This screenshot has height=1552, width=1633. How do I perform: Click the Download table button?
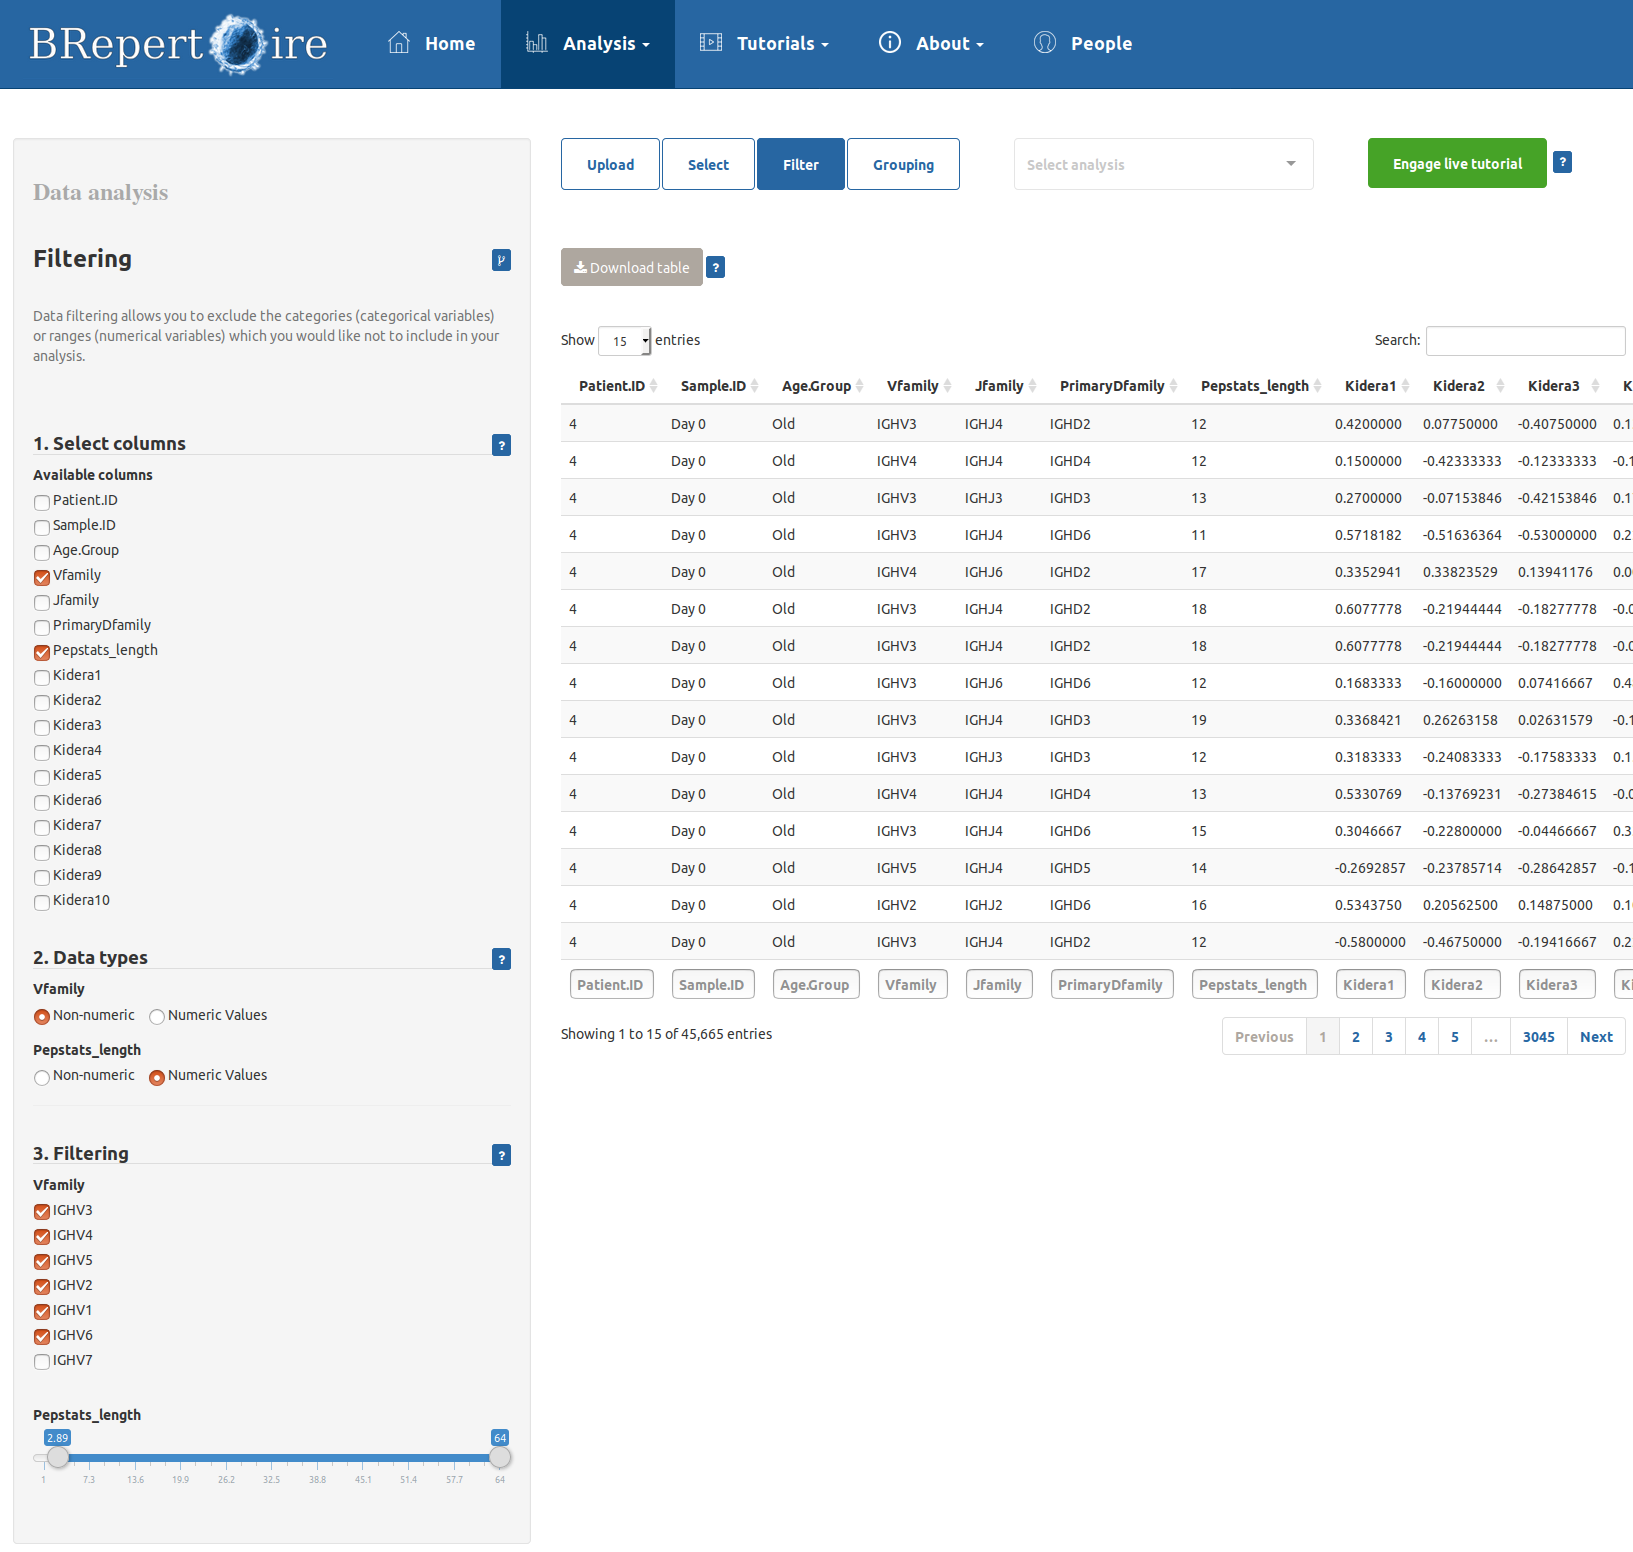point(631,267)
